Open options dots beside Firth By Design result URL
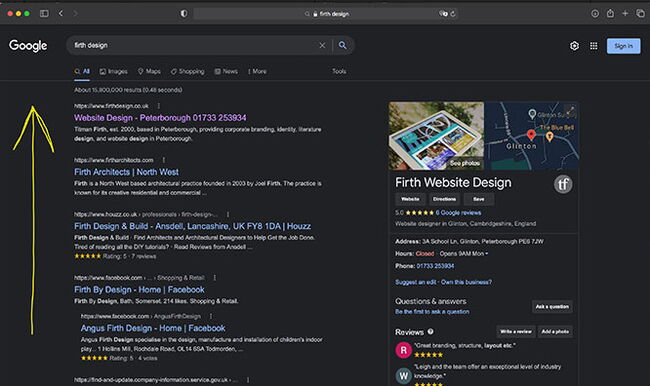The image size is (650, 386). 215,278
